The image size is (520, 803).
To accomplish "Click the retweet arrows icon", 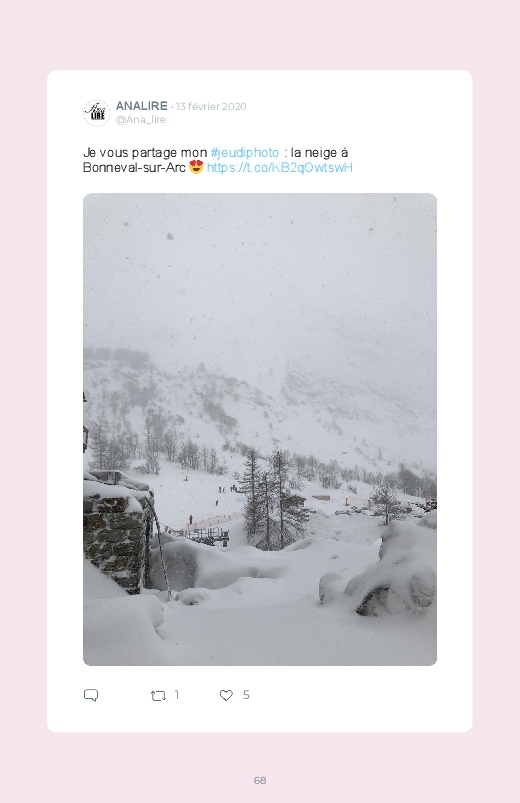I will tap(158, 695).
